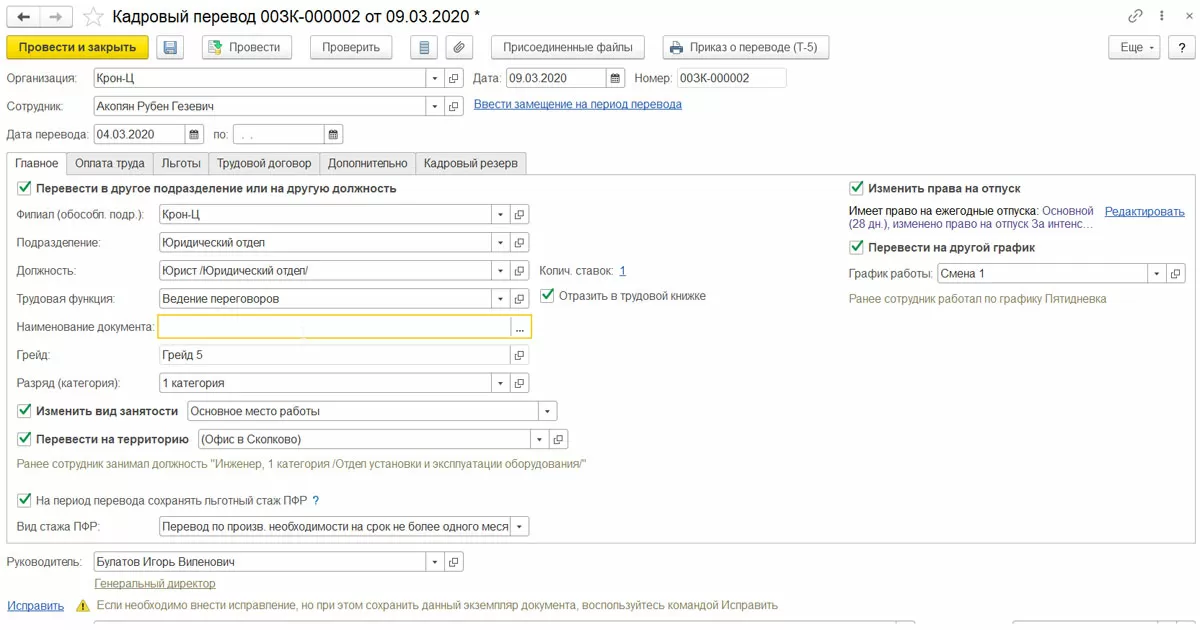The width and height of the screenshot is (1200, 630).
Task: Click the back navigation arrow
Action: point(23,17)
